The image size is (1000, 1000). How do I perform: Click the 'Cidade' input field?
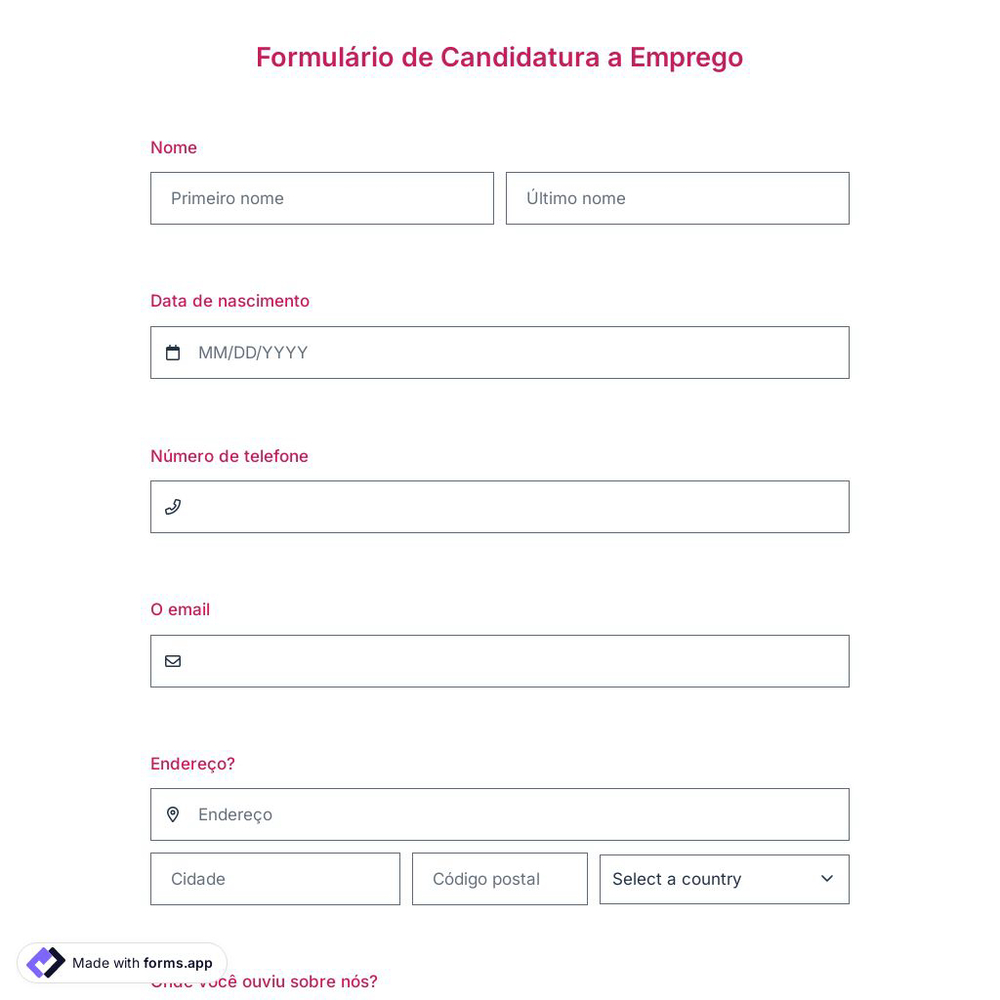[275, 879]
